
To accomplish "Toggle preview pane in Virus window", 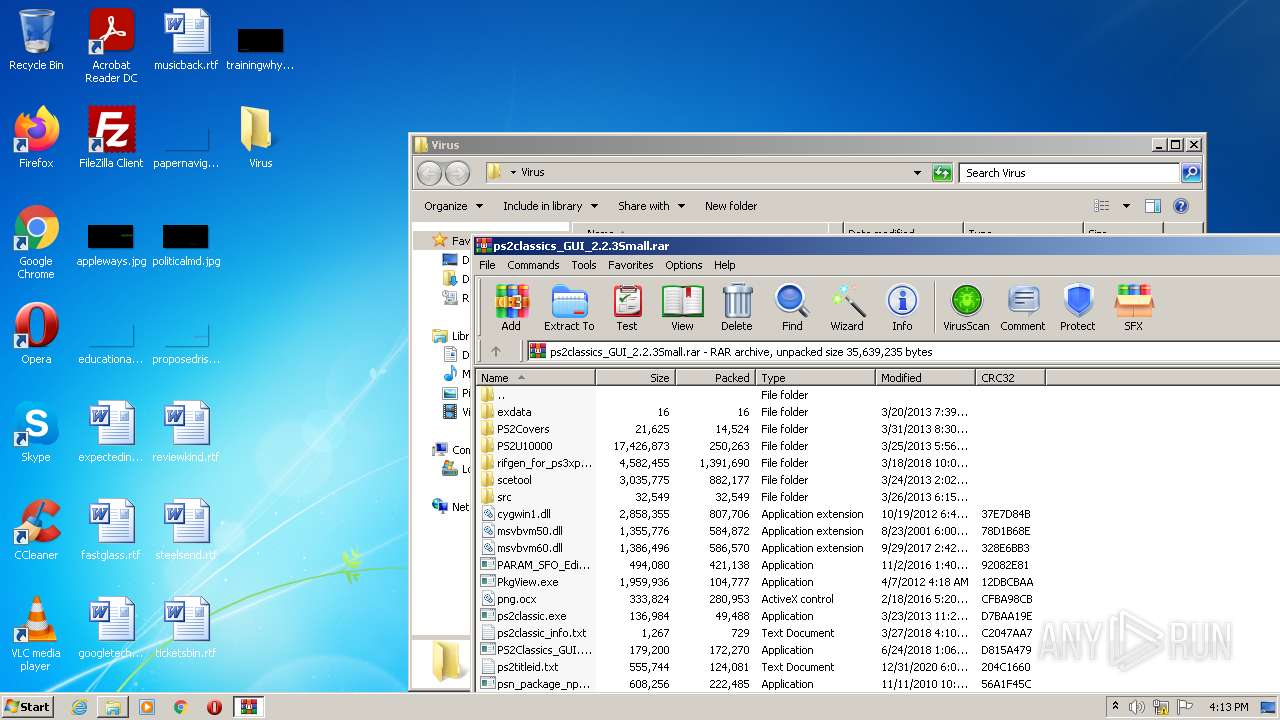I will pyautogui.click(x=1152, y=206).
